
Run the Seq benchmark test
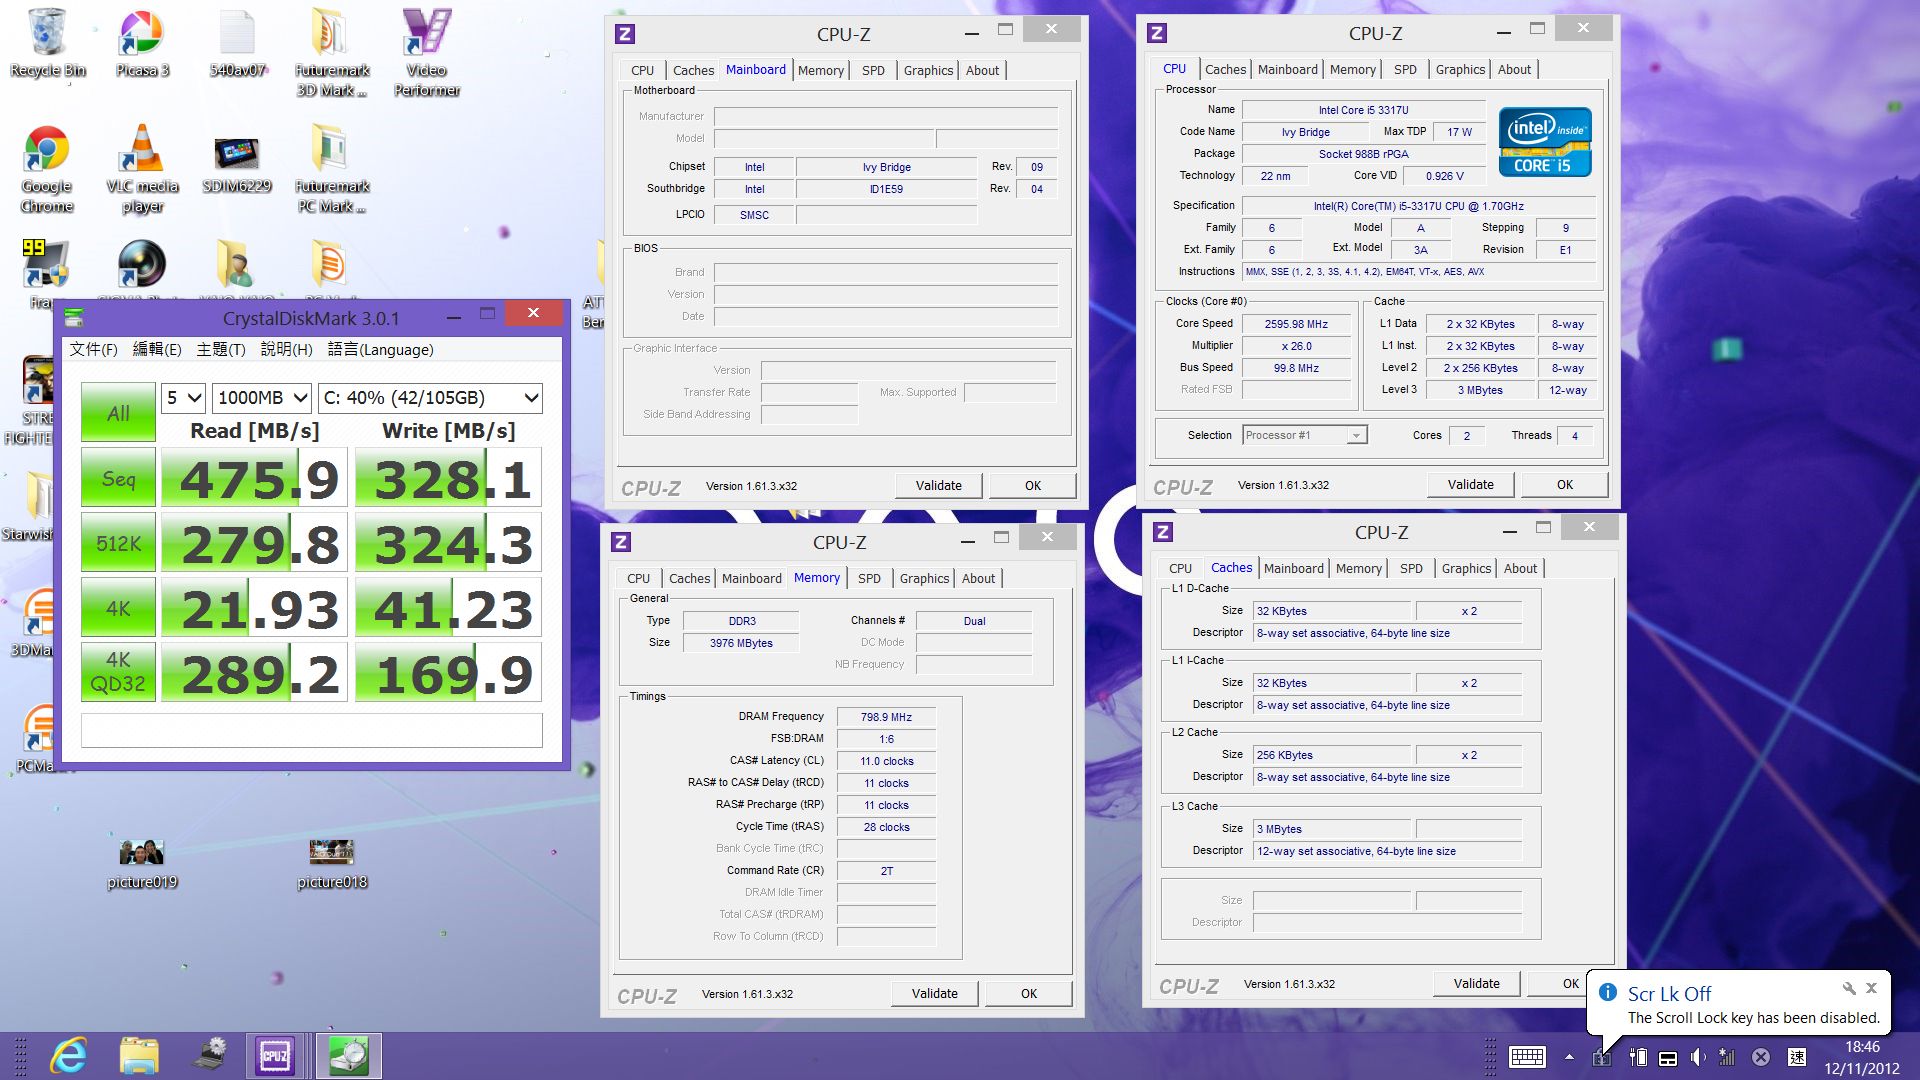pos(118,479)
